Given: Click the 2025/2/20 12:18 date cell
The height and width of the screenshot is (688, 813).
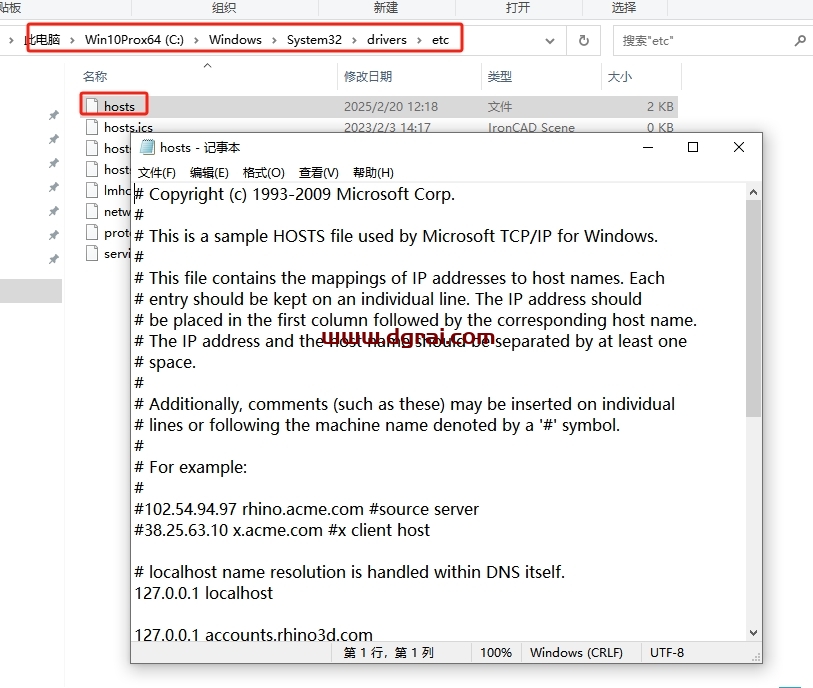Looking at the screenshot, I should tap(391, 107).
